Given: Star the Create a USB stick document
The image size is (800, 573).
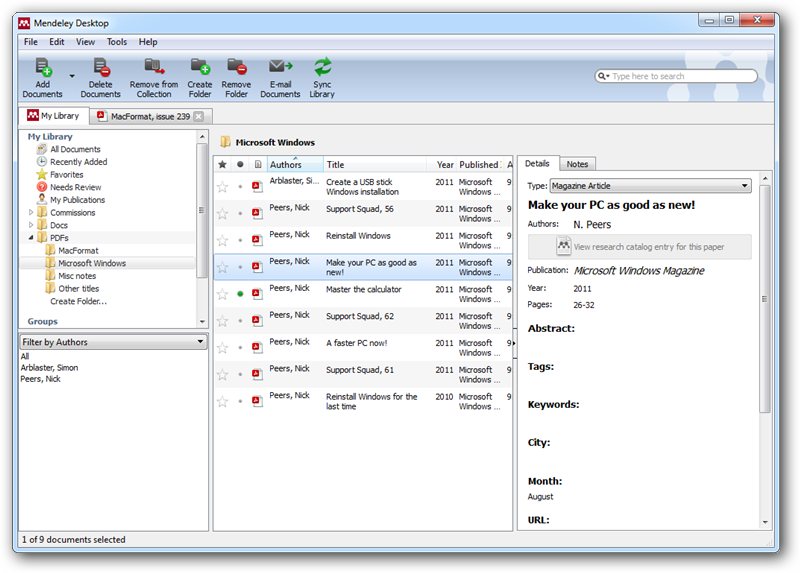Looking at the screenshot, I should pyautogui.click(x=222, y=187).
